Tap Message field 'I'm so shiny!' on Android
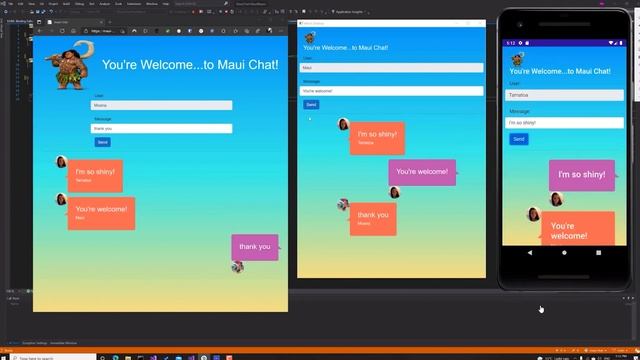This screenshot has width=640, height=360. click(564, 123)
